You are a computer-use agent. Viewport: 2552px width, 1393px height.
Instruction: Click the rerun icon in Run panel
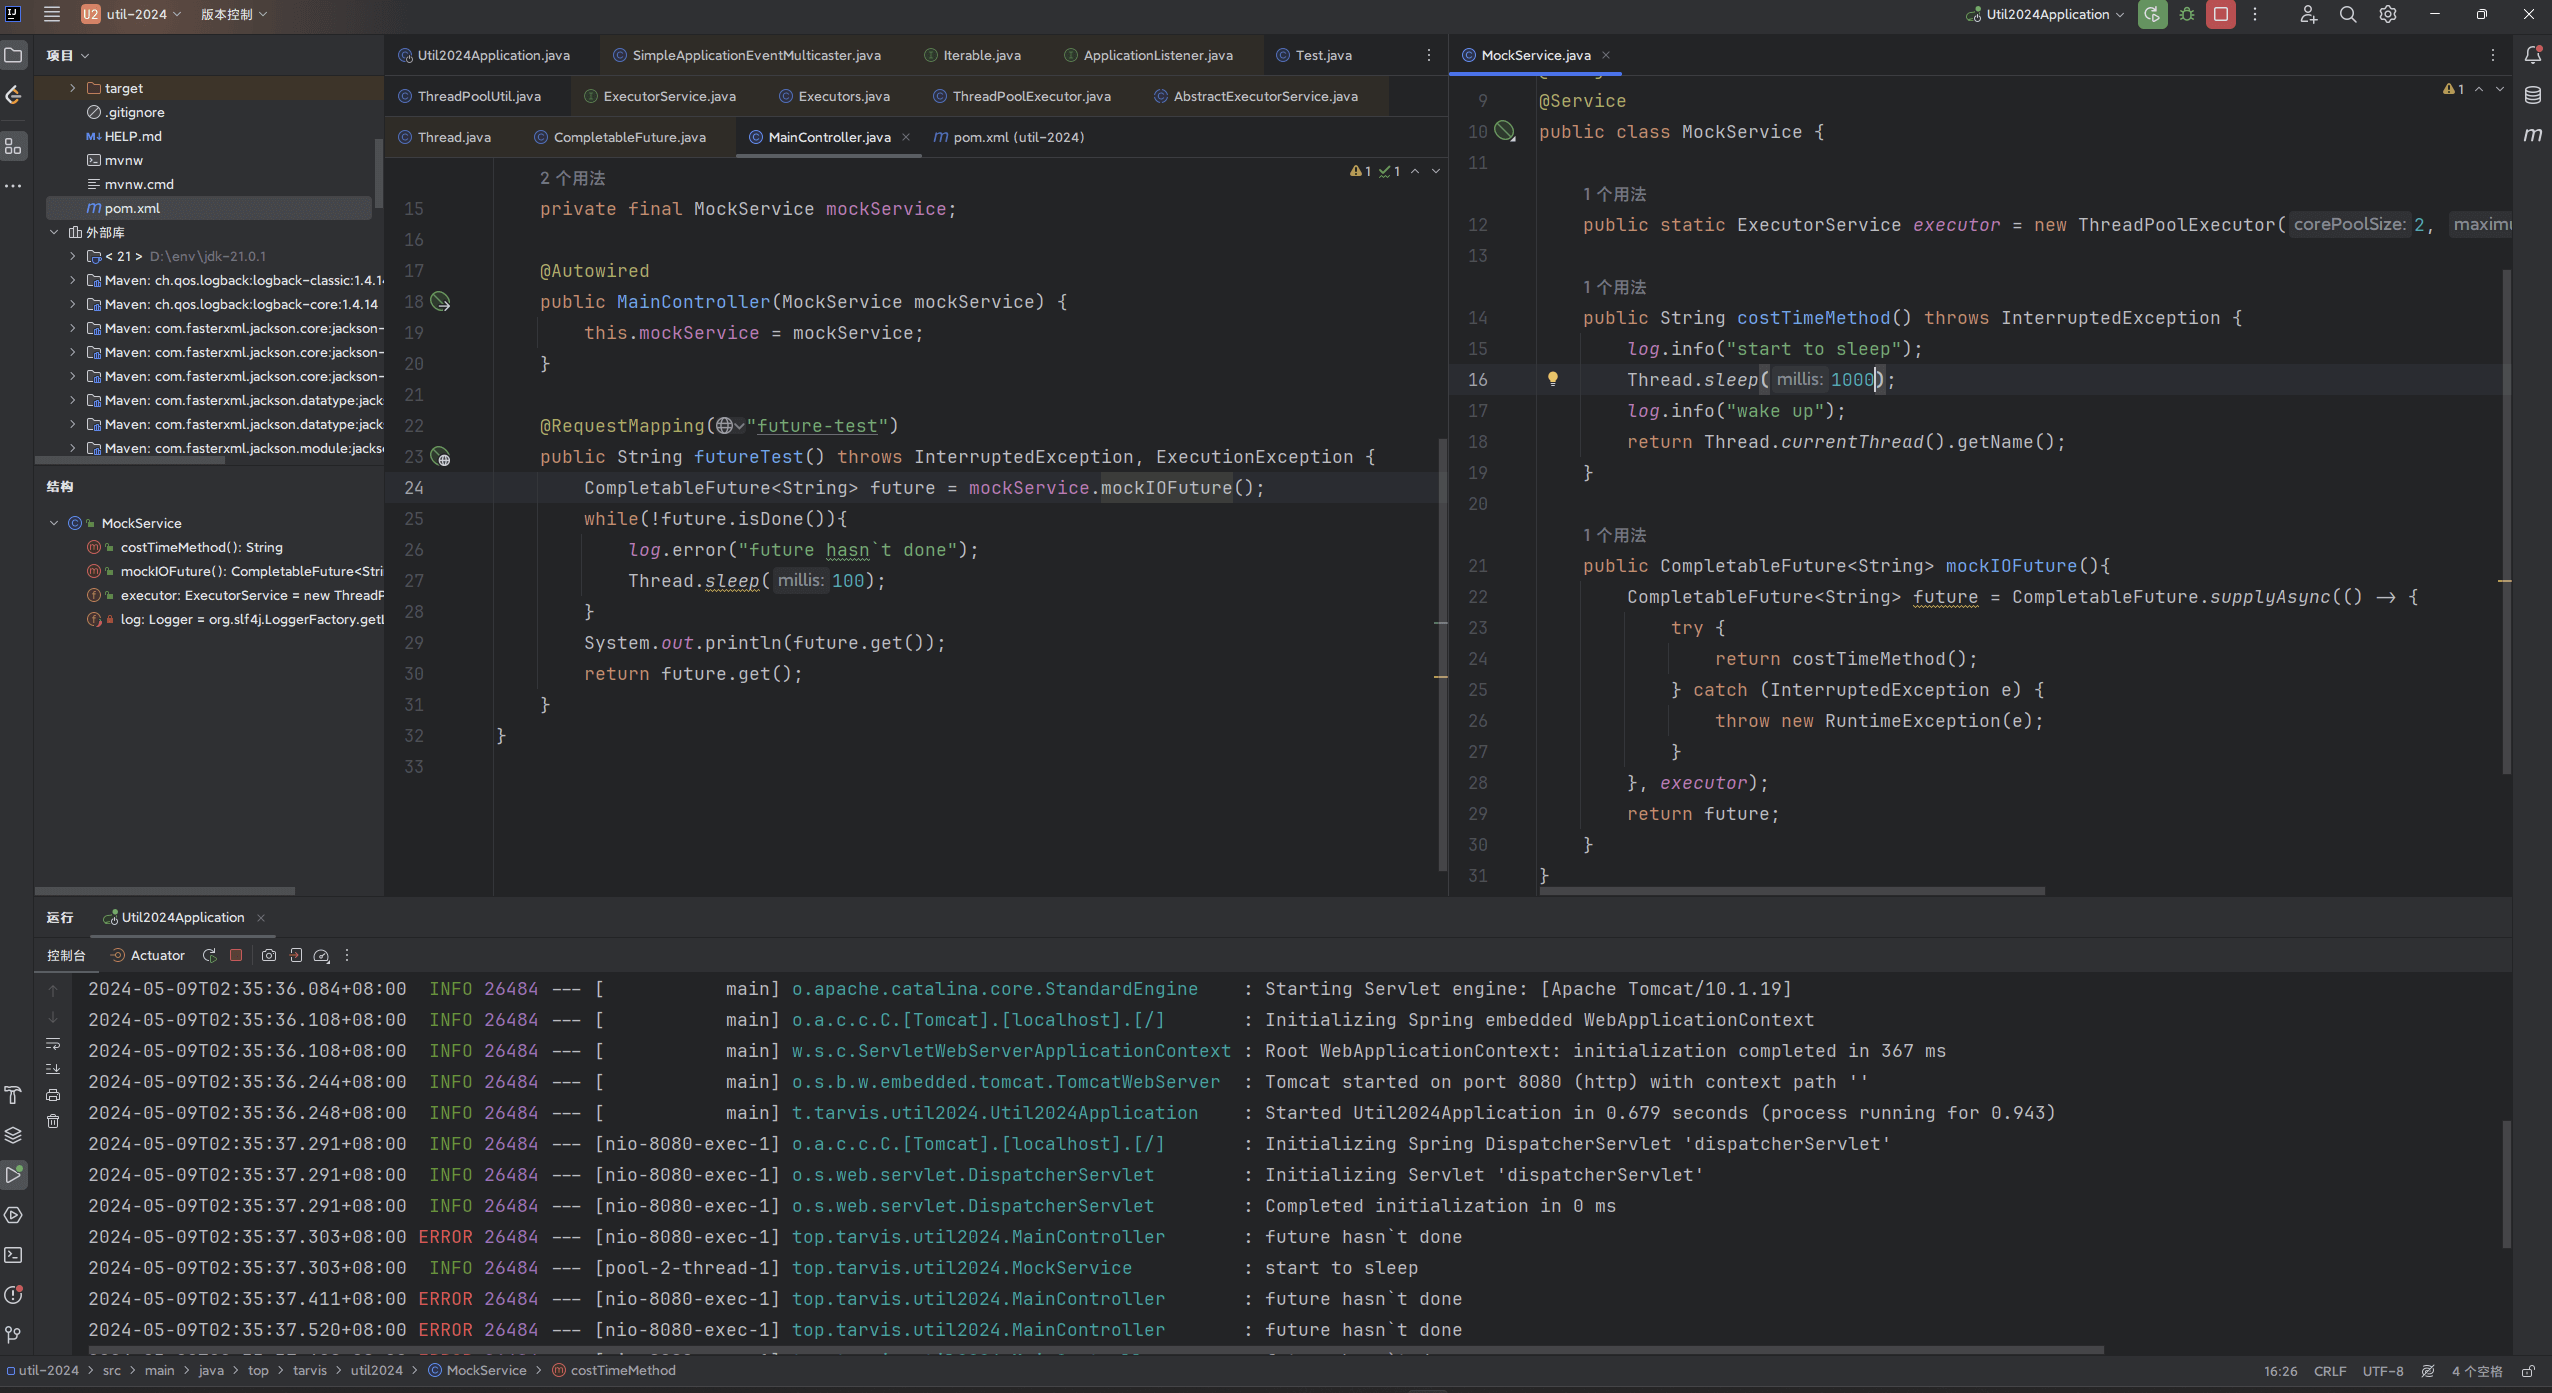coord(209,955)
